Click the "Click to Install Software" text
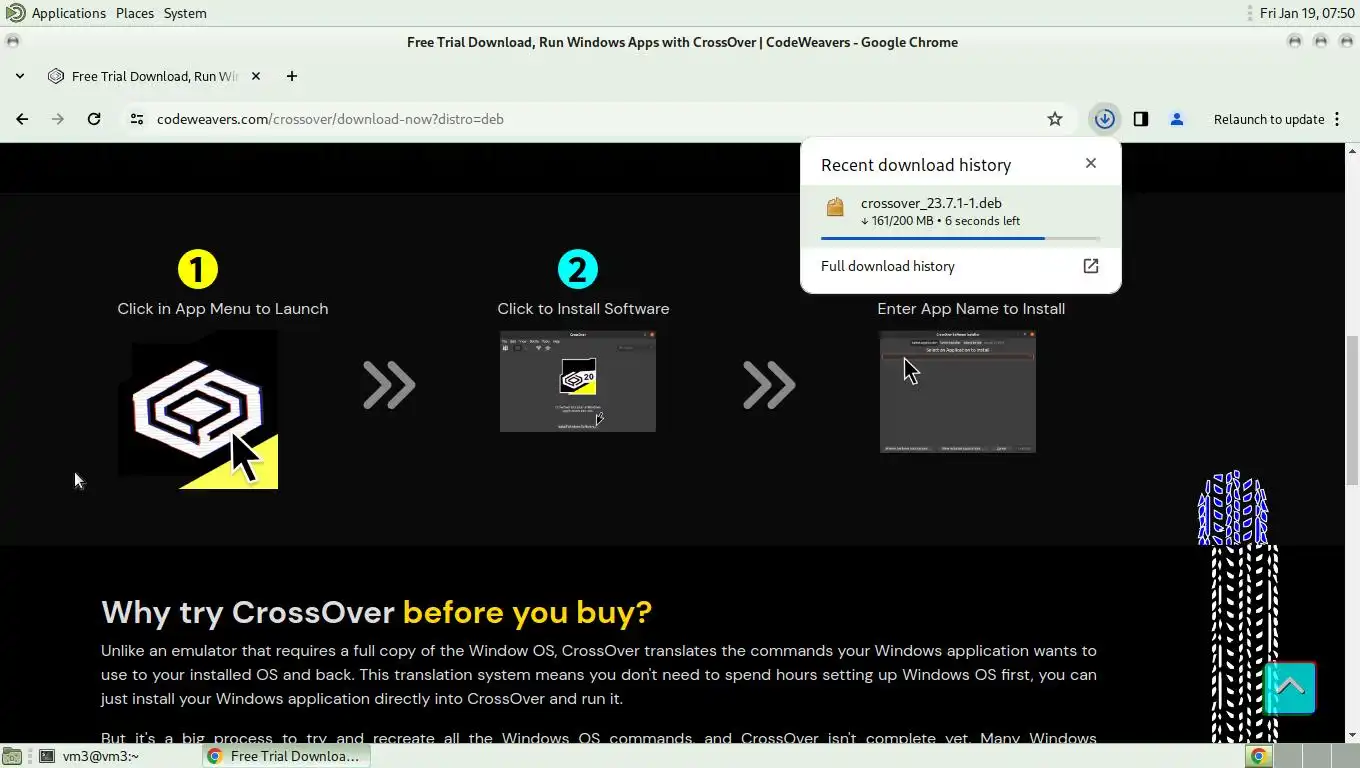Image resolution: width=1360 pixels, height=768 pixels. coord(583,308)
